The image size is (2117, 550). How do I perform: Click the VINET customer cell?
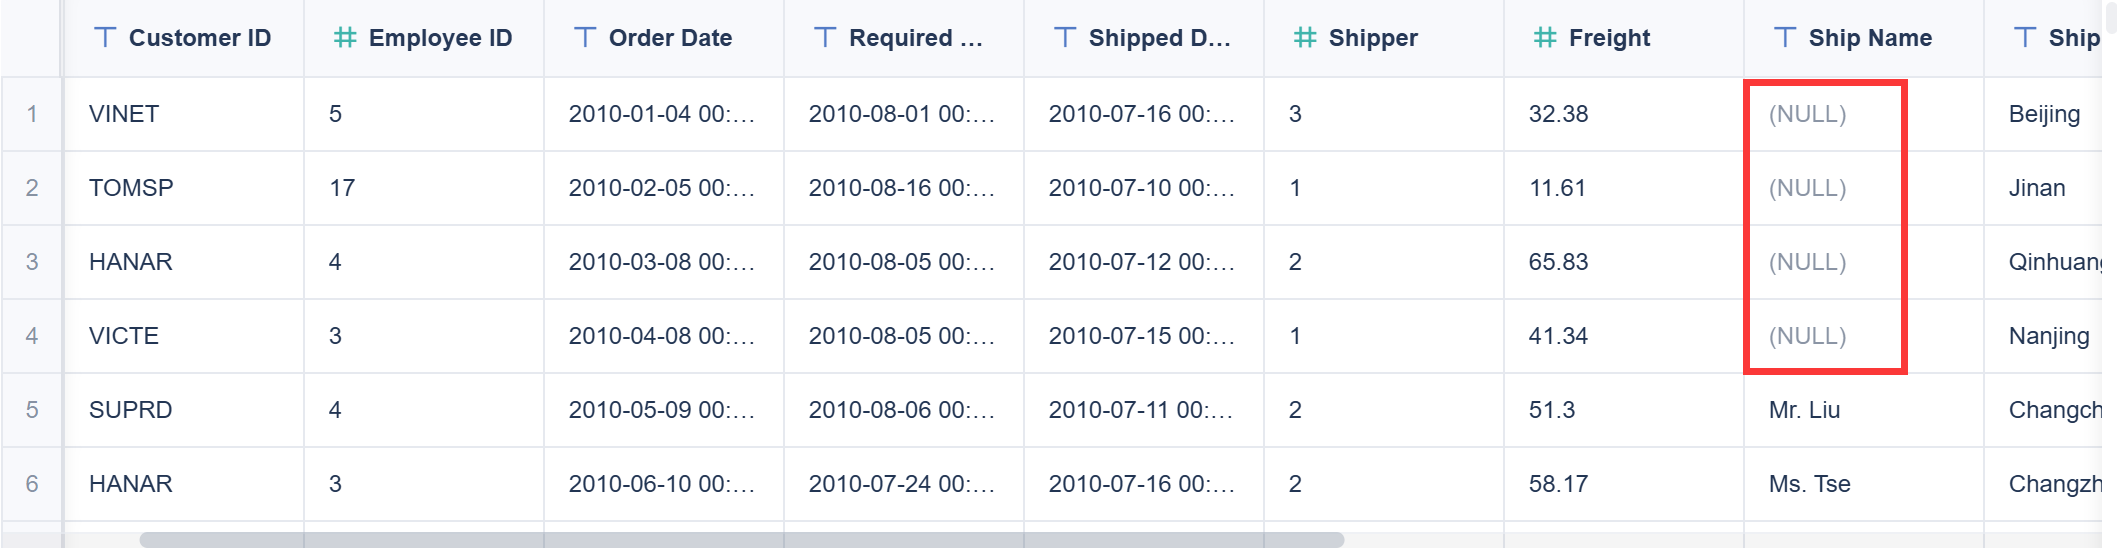click(124, 114)
